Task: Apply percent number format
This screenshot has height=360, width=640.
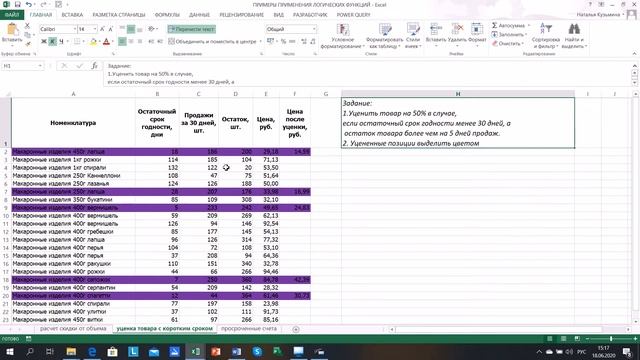Action: coord(283,42)
